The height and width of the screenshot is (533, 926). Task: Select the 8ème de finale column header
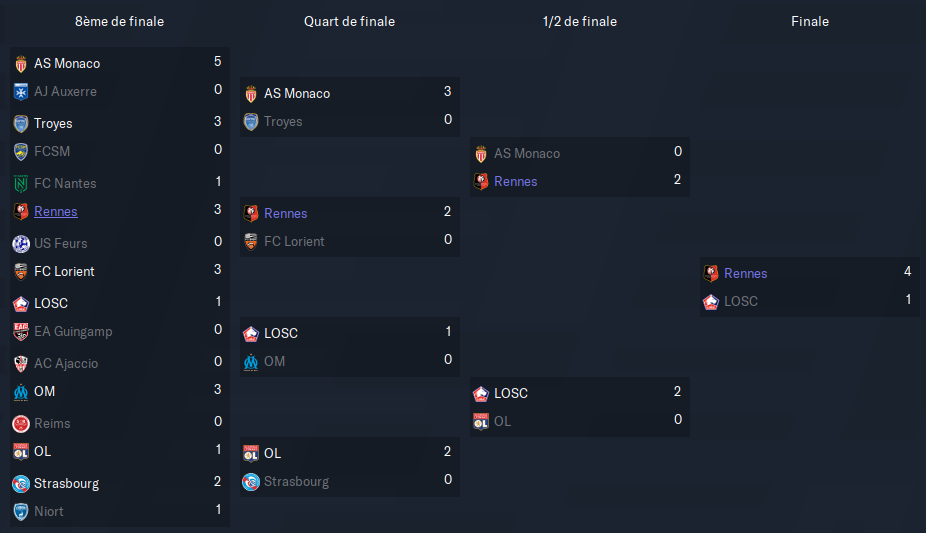[119, 21]
